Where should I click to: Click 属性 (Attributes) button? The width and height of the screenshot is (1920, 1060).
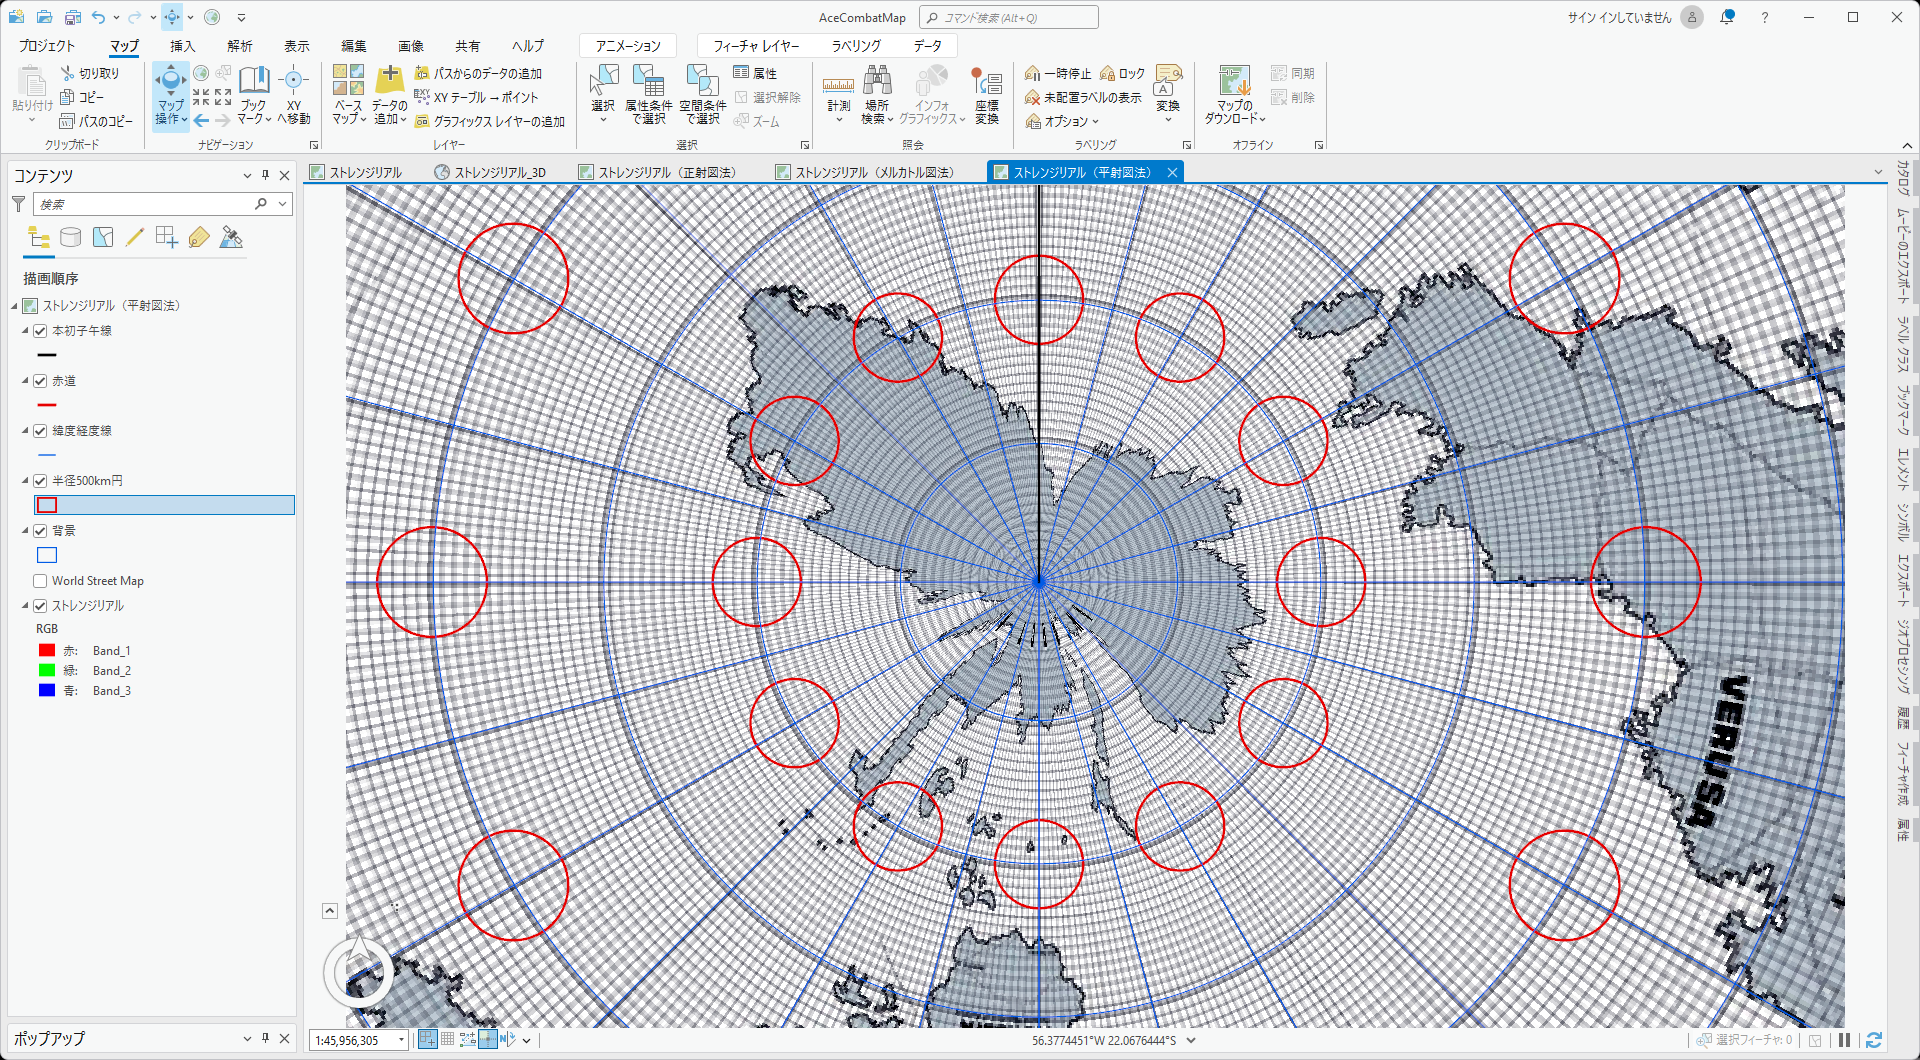755,73
